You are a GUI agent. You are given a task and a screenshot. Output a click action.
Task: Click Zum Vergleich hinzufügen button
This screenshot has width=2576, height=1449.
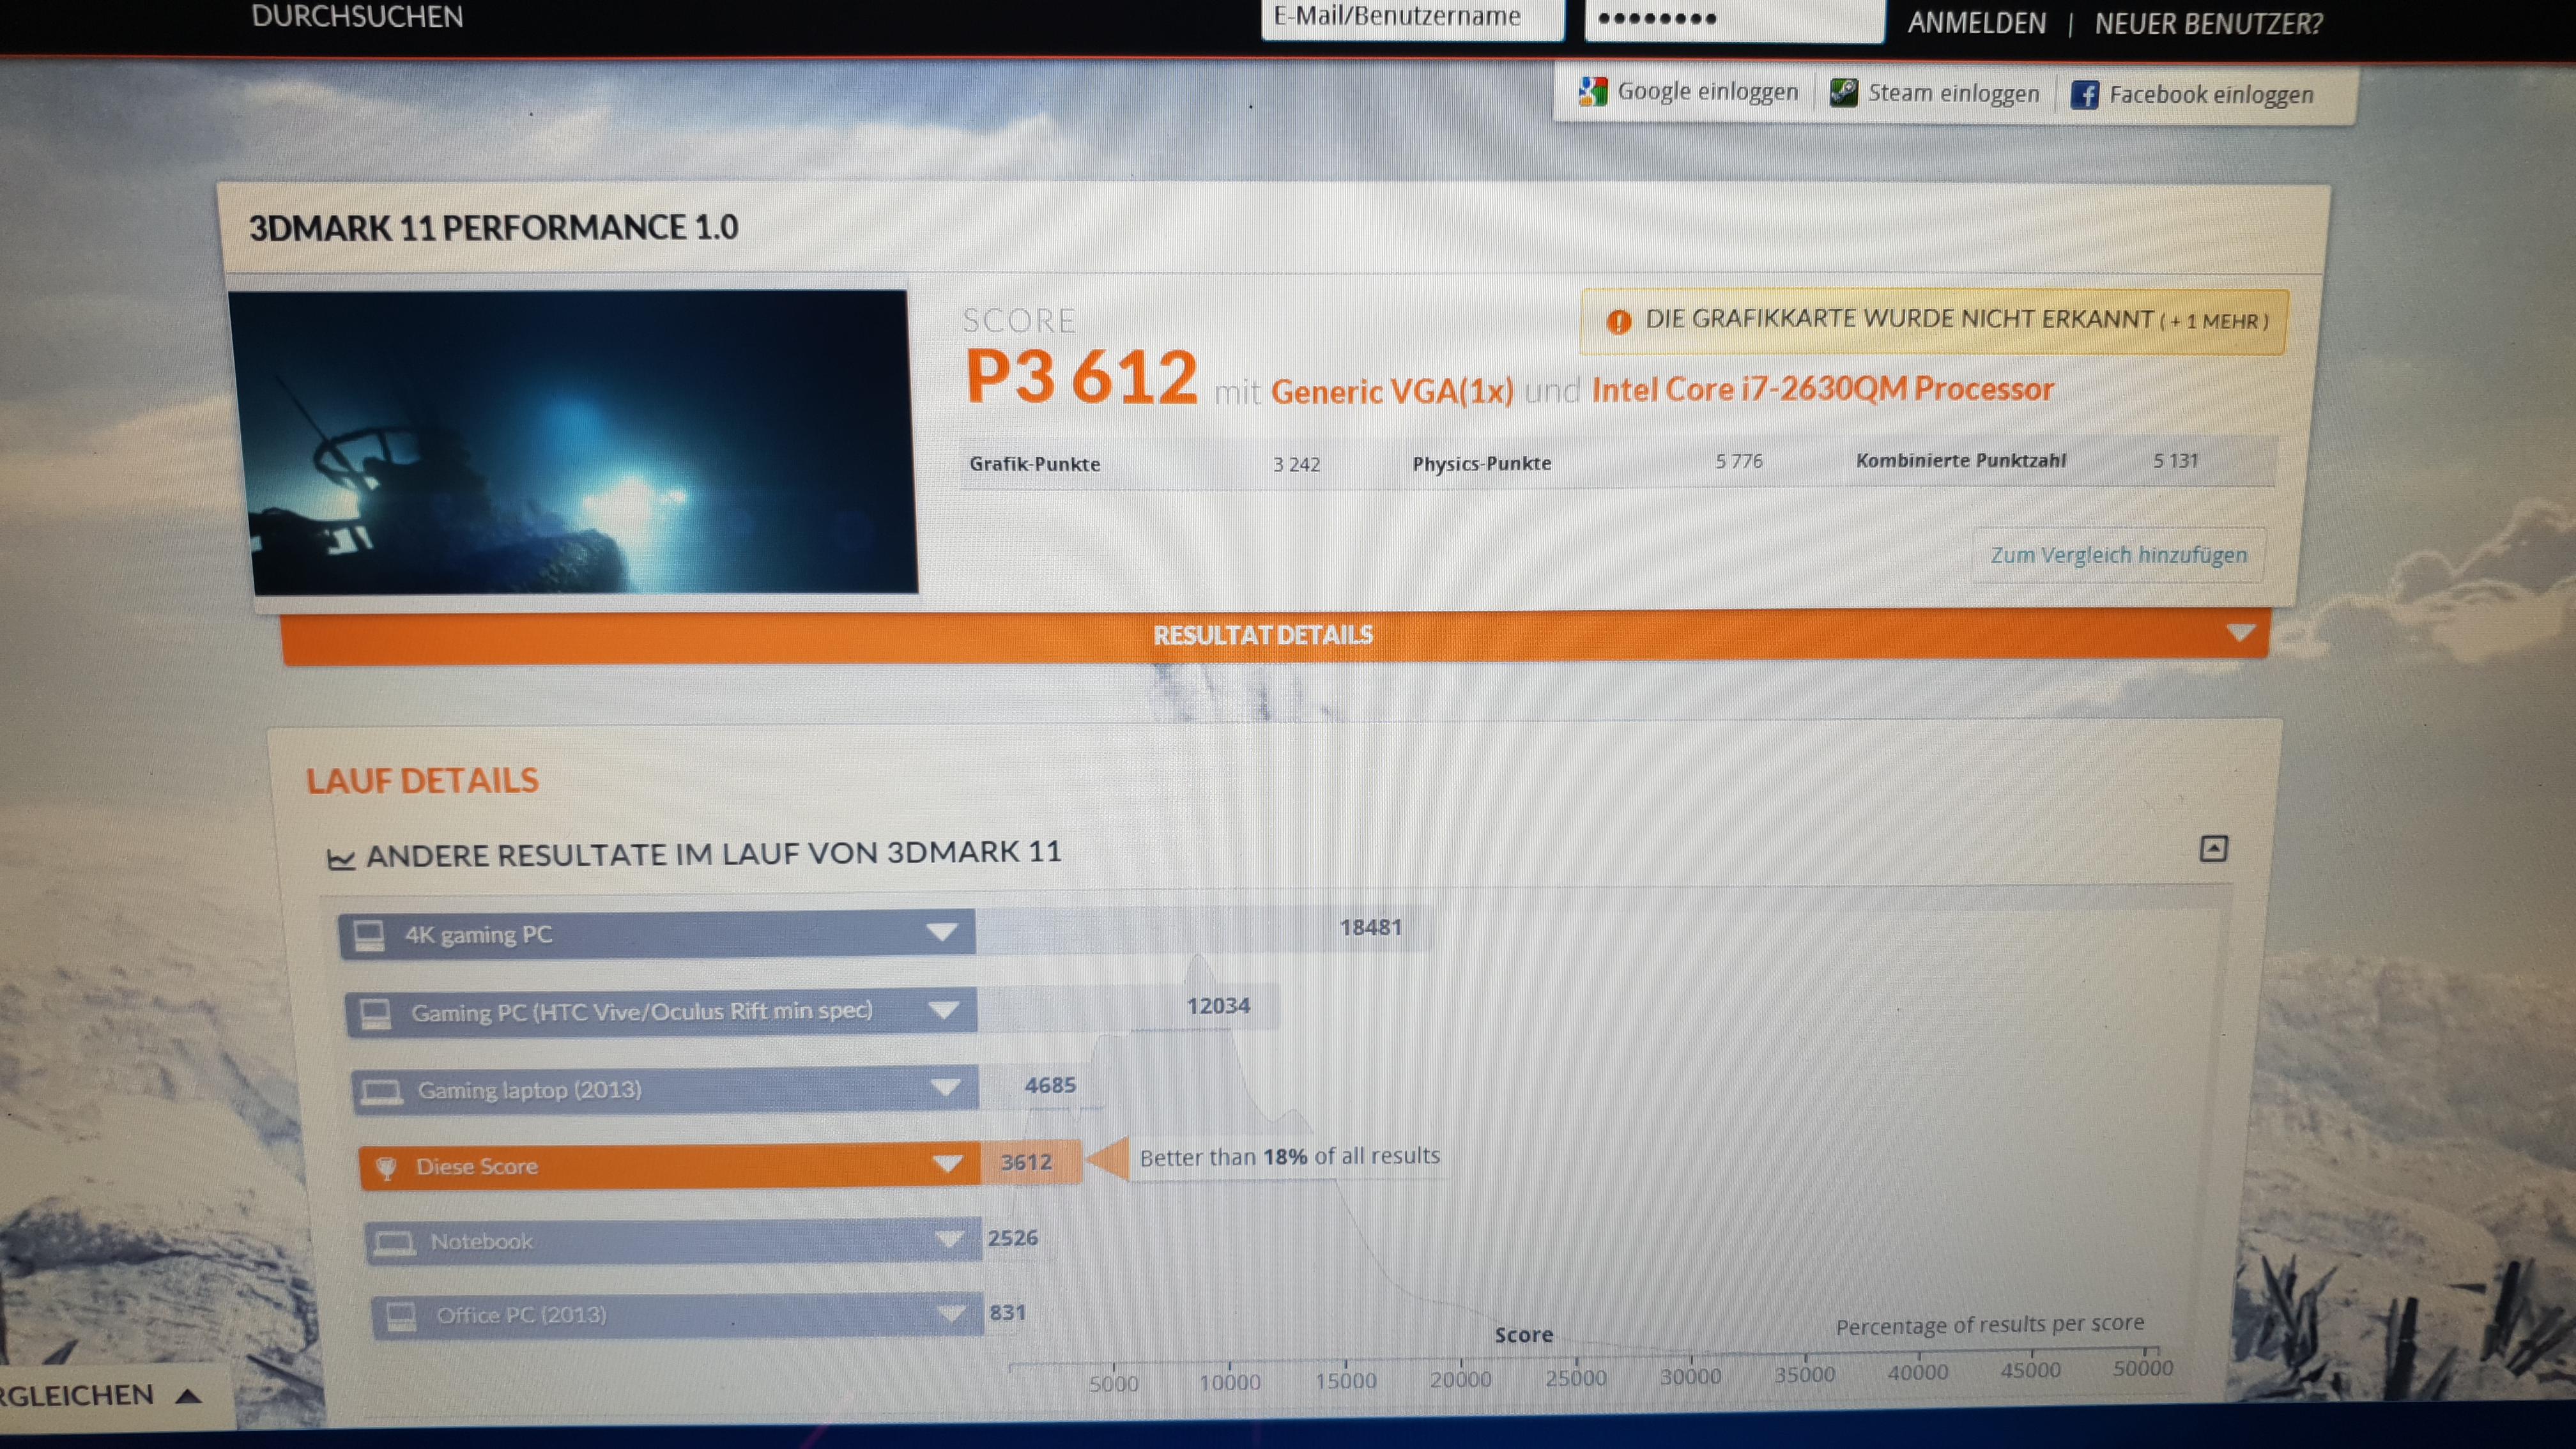coord(2118,555)
